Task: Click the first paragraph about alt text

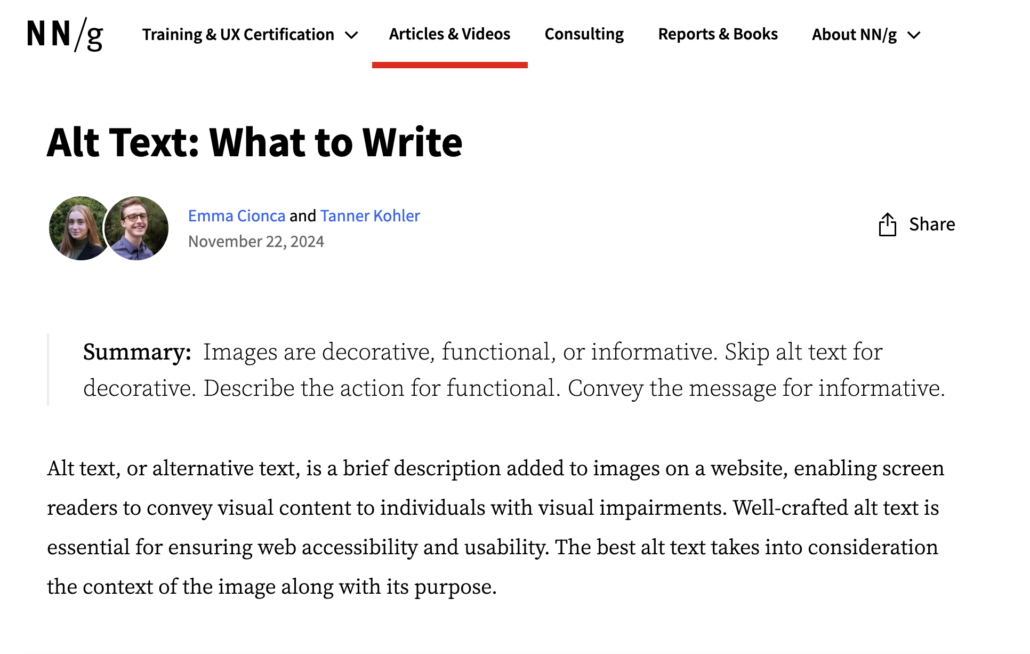Action: pyautogui.click(x=495, y=527)
